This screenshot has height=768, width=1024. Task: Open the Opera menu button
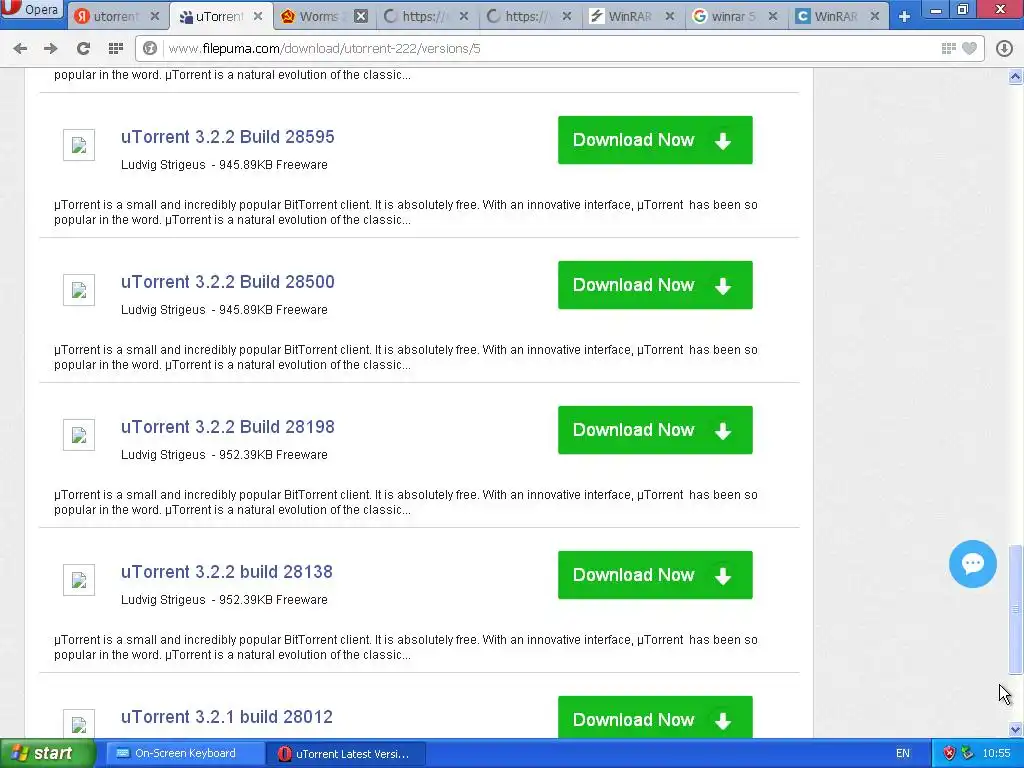coord(33,9)
